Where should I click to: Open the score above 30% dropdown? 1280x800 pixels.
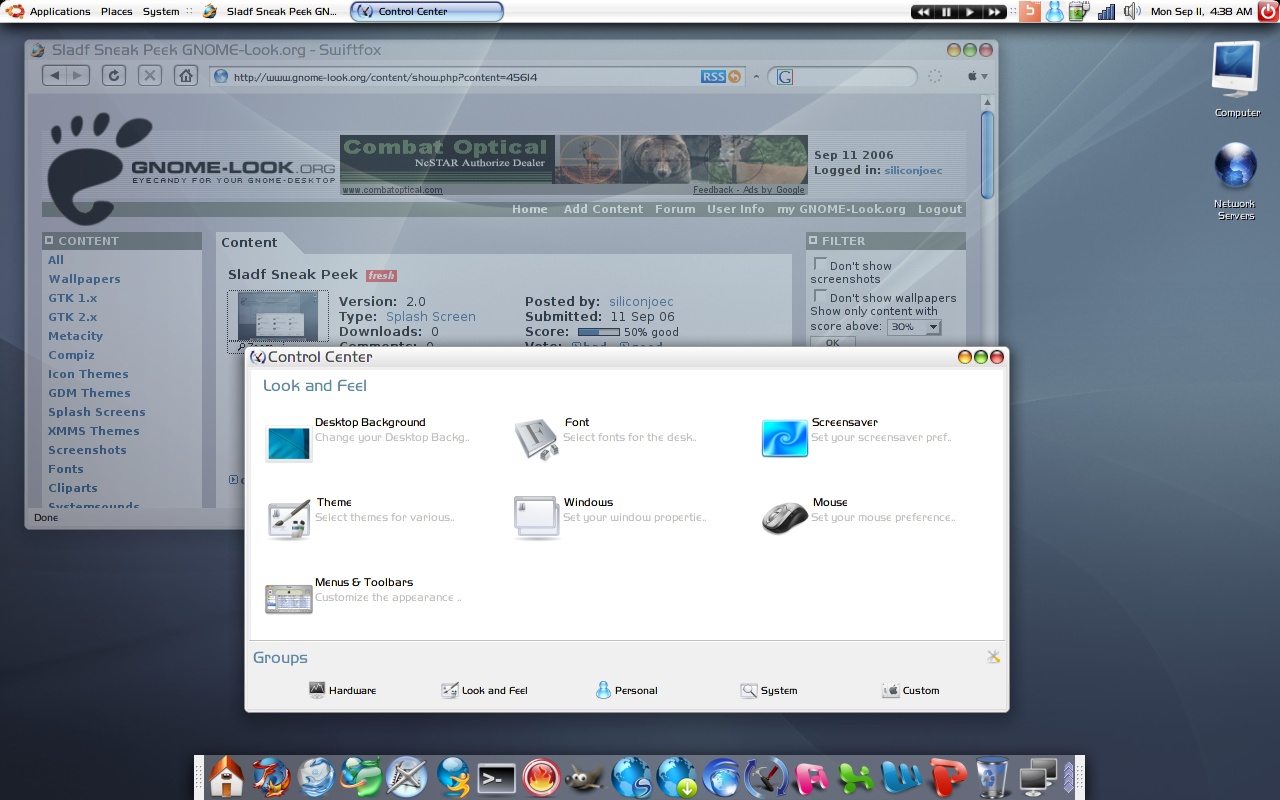(x=914, y=327)
